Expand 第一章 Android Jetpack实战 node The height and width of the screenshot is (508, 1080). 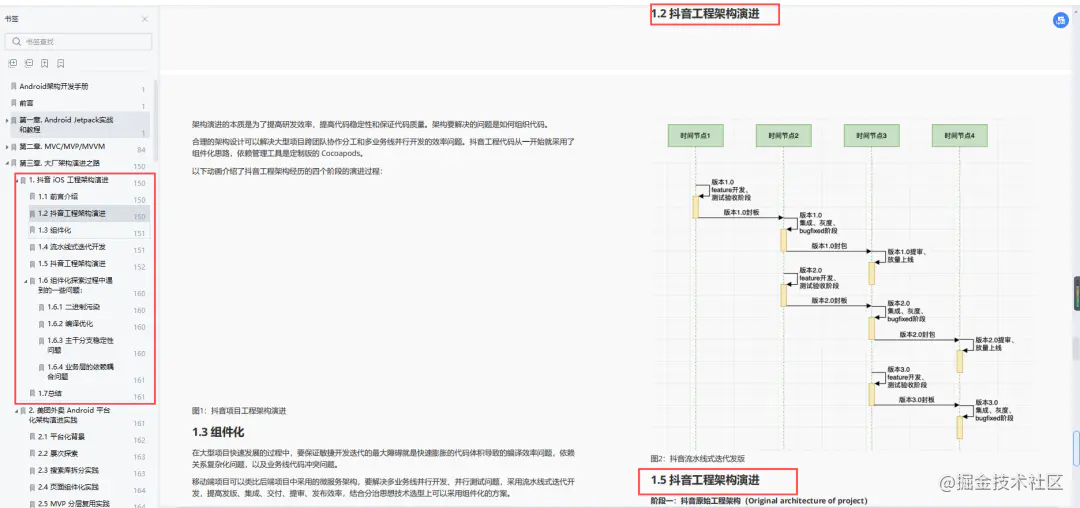coord(7,120)
